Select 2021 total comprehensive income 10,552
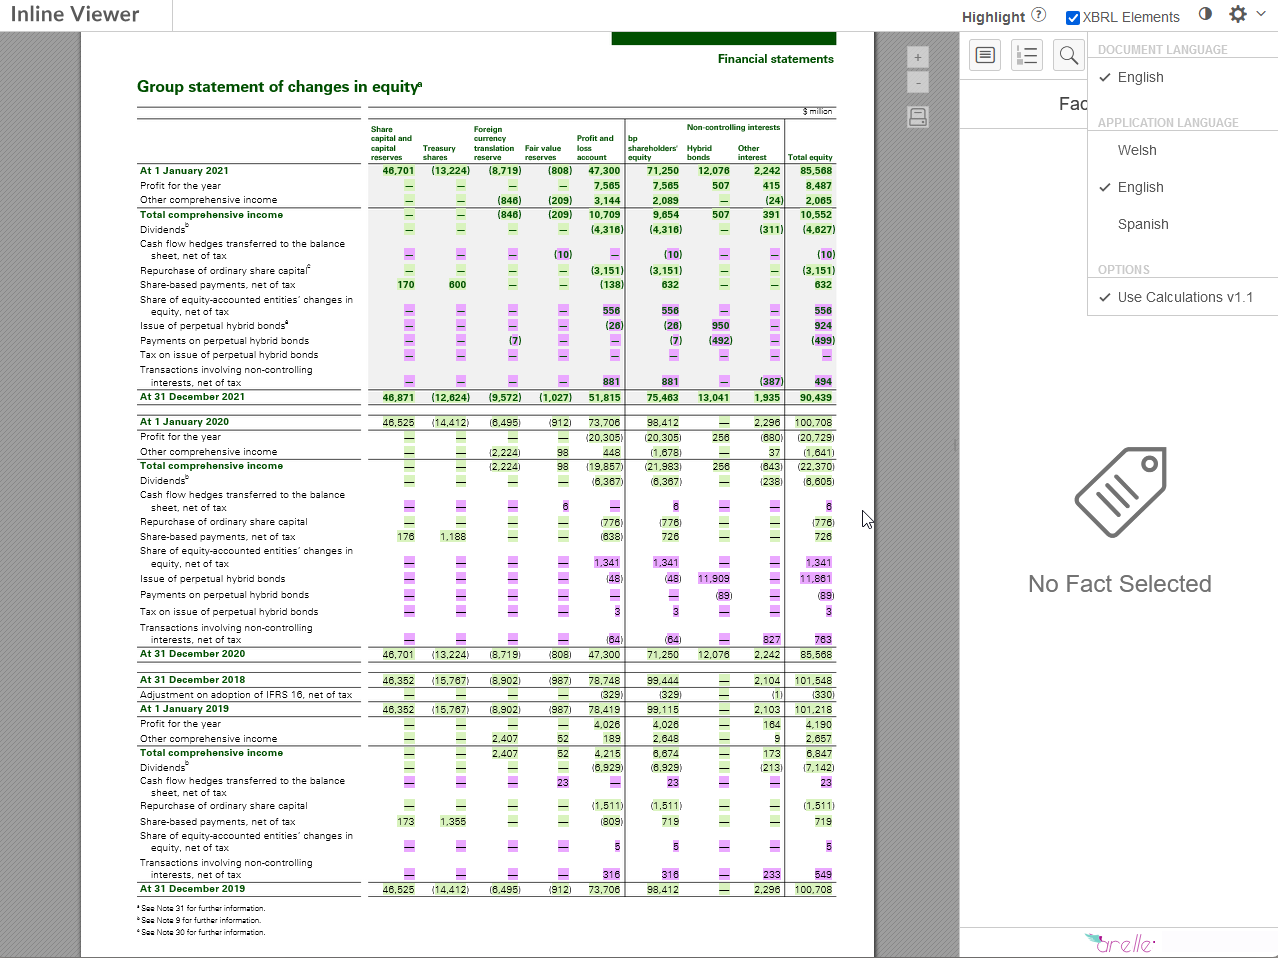Image resolution: width=1278 pixels, height=958 pixels. 816,215
